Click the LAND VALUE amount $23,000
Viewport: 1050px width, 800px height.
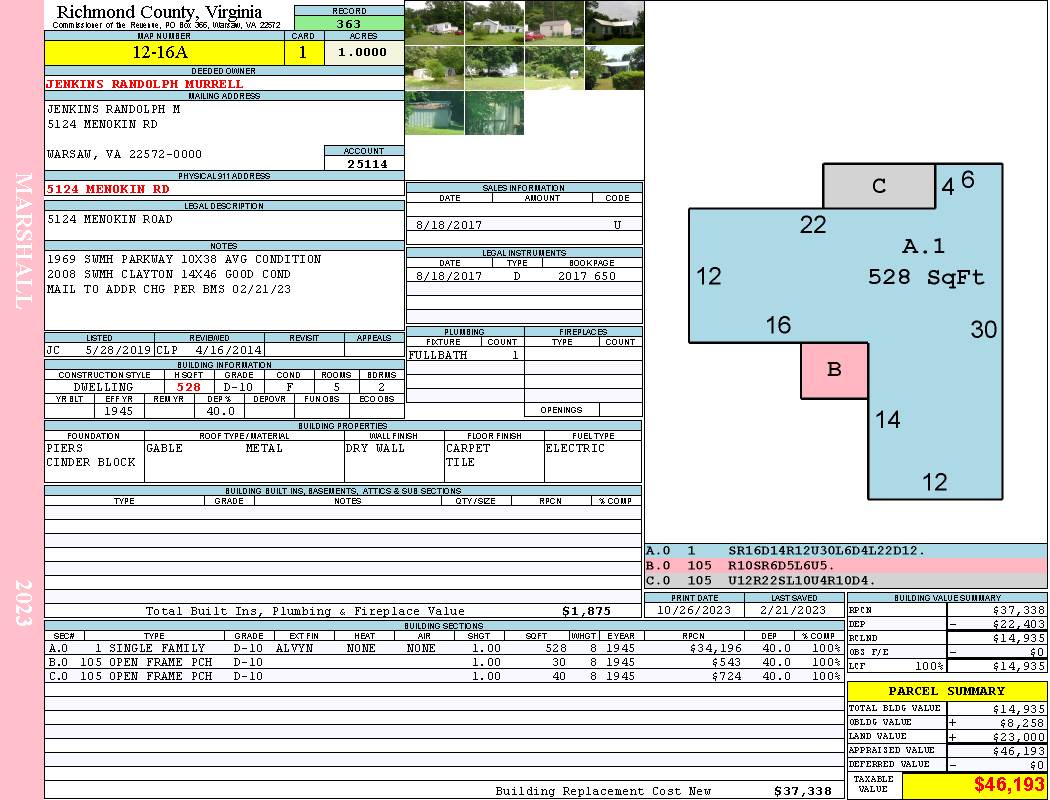tap(1019, 737)
